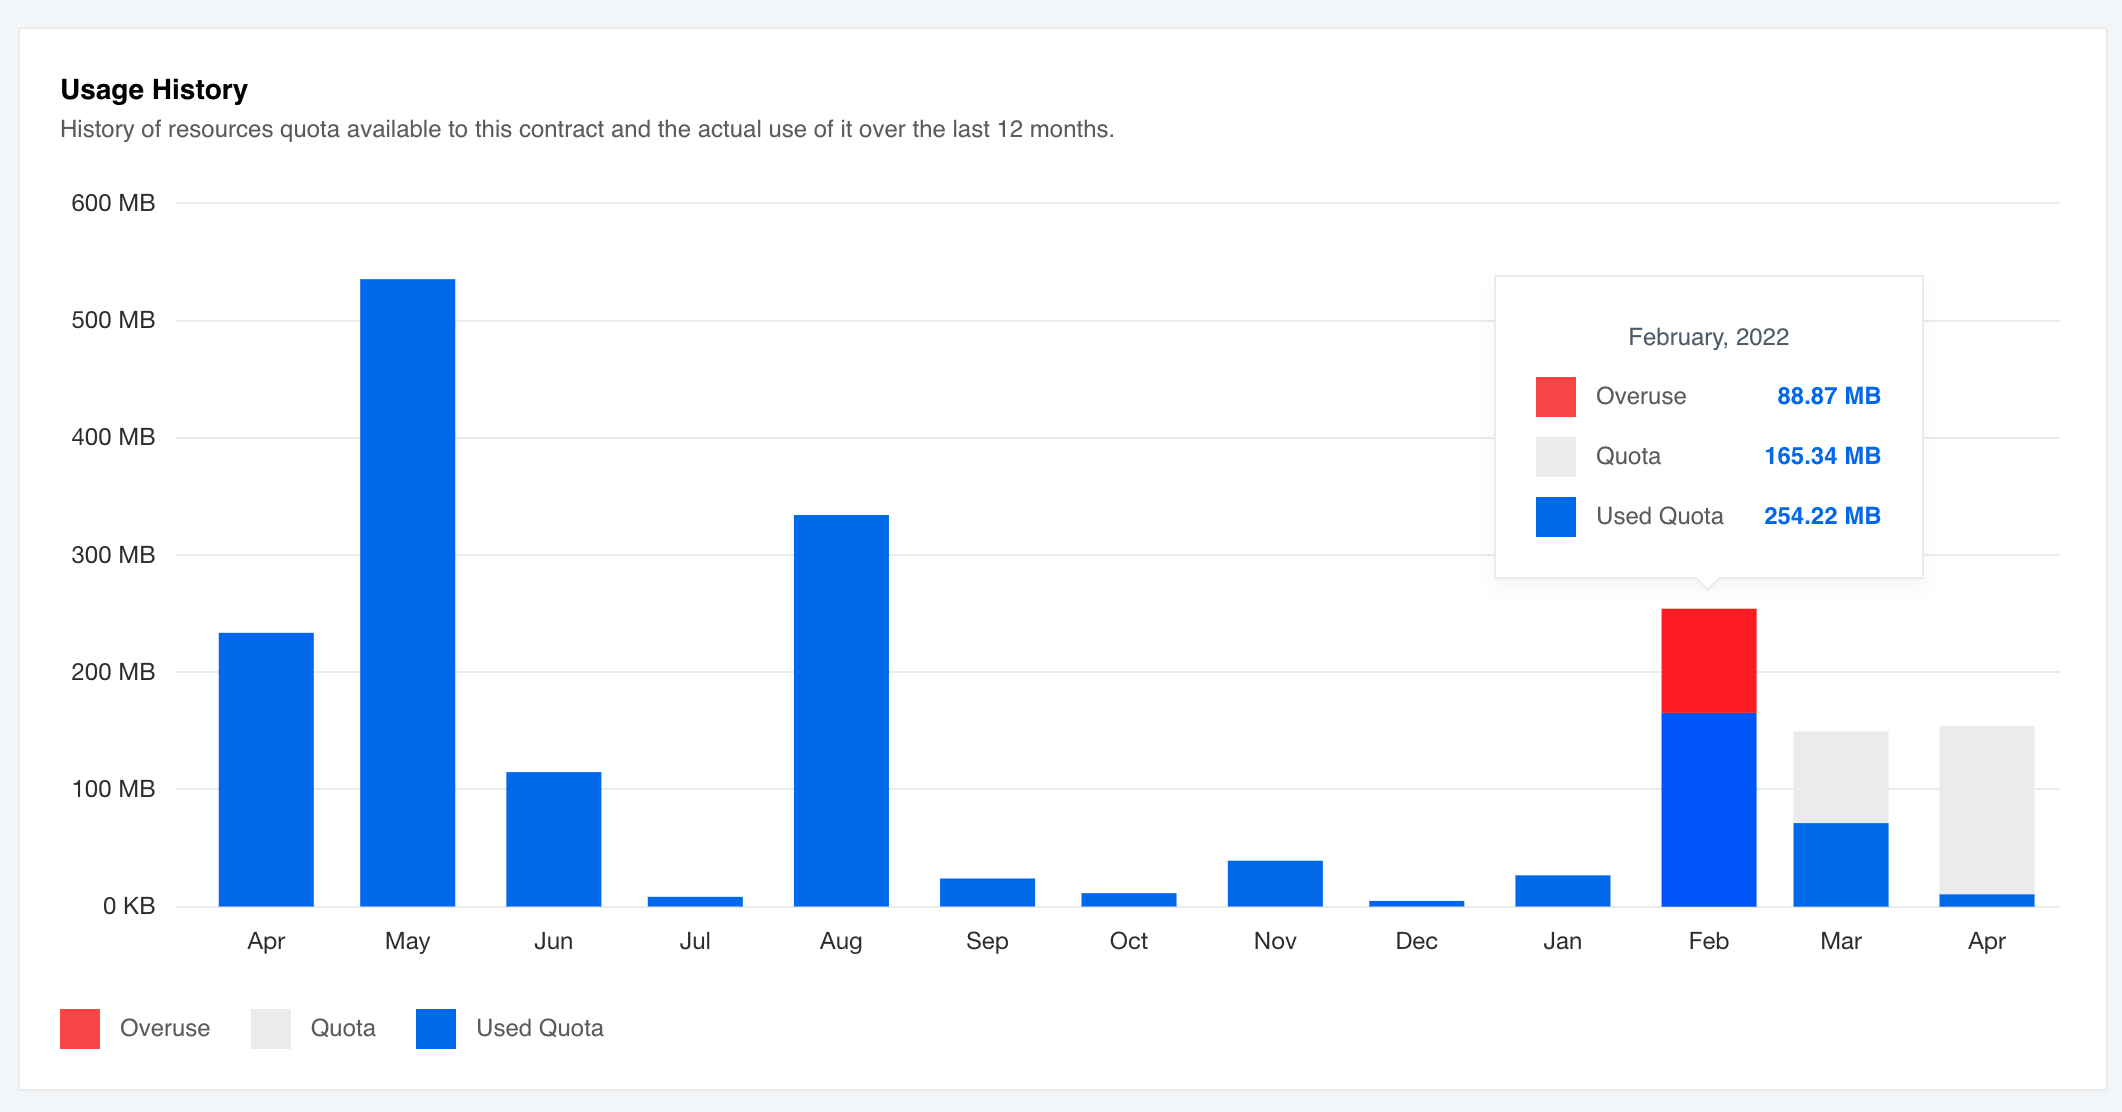Toggle the Quota series visibility in the legend

click(x=342, y=1028)
